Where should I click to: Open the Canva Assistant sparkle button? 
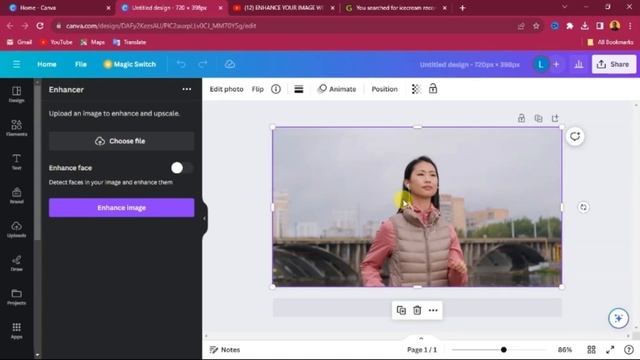[618, 318]
